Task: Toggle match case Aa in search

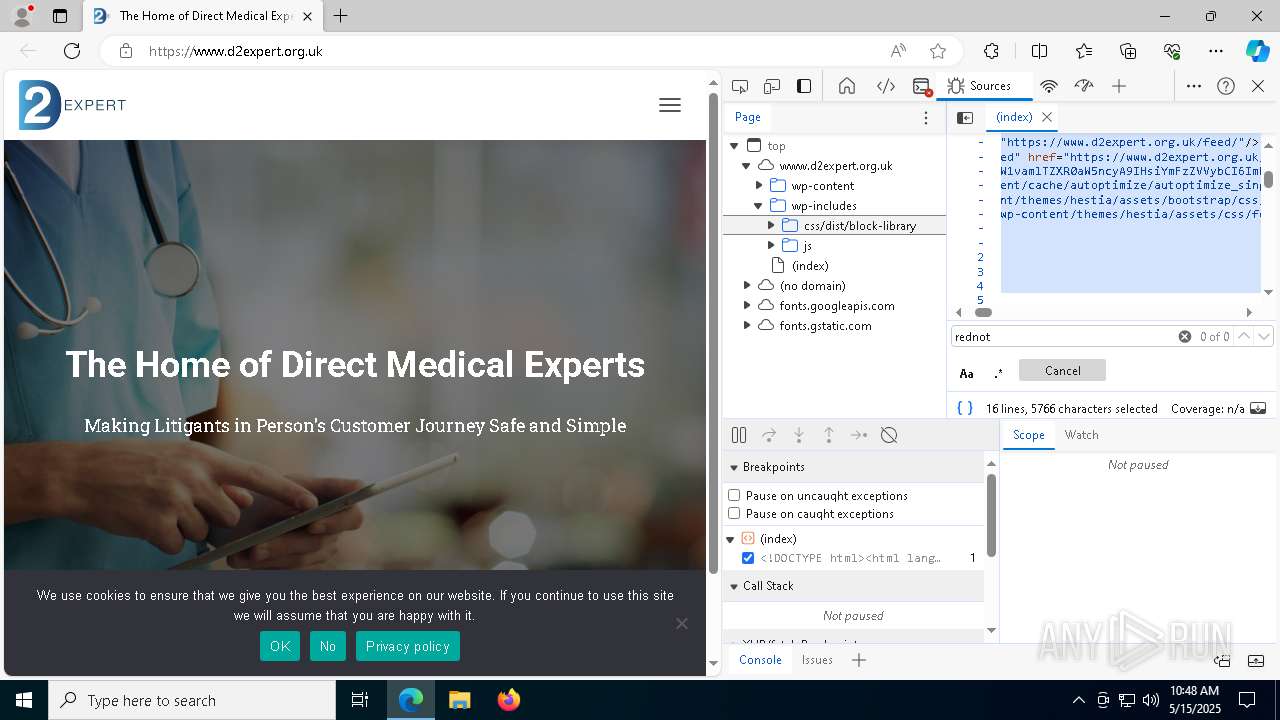Action: click(x=967, y=373)
